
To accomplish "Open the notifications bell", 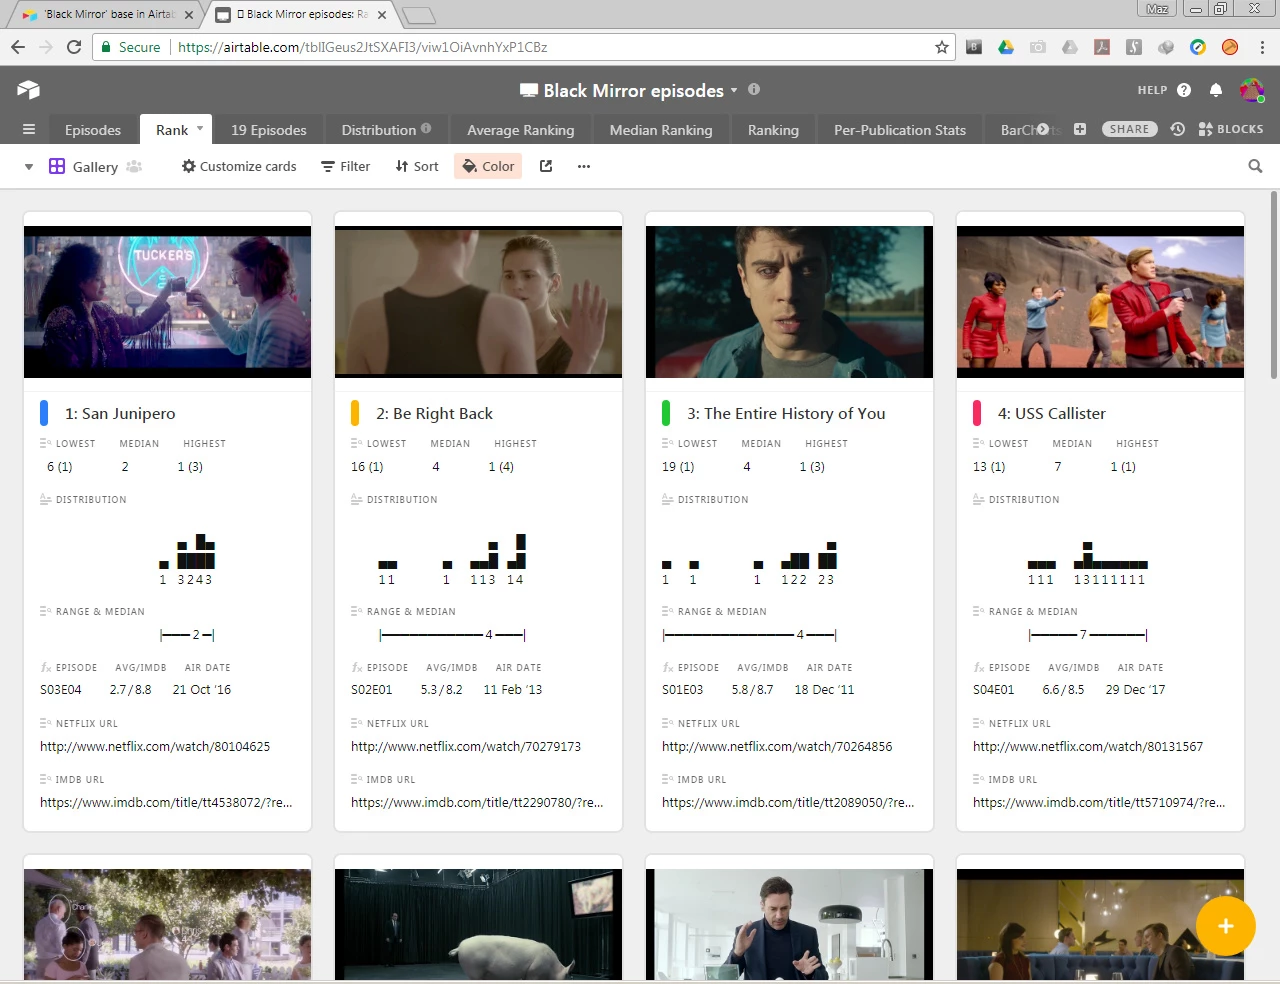I will [x=1216, y=90].
